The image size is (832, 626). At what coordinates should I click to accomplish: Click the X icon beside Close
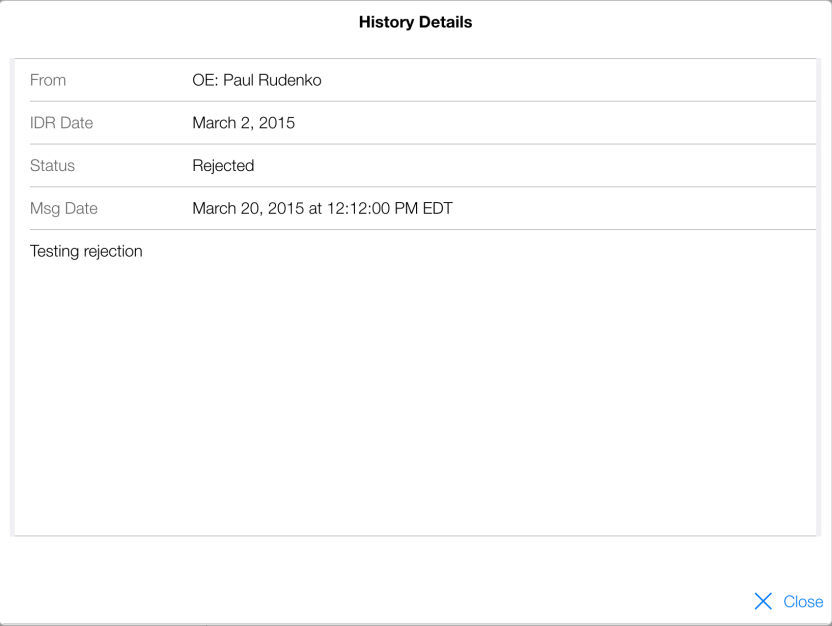point(764,601)
